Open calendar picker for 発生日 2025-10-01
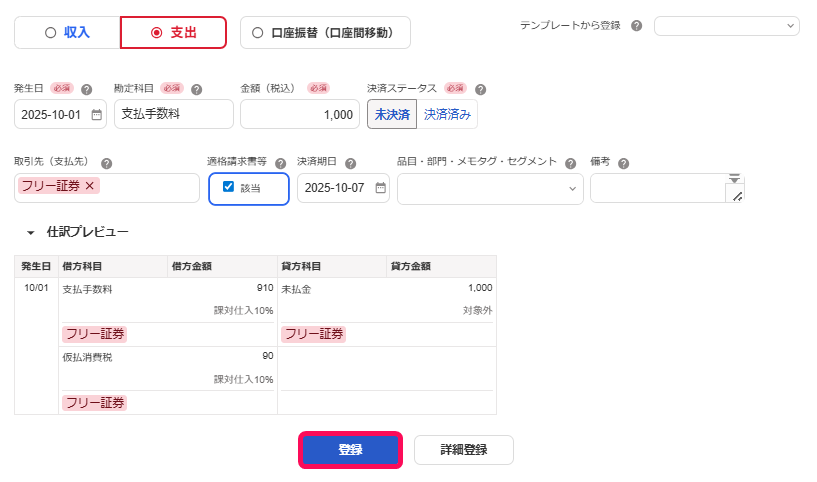The width and height of the screenshot is (817, 482). (96, 115)
